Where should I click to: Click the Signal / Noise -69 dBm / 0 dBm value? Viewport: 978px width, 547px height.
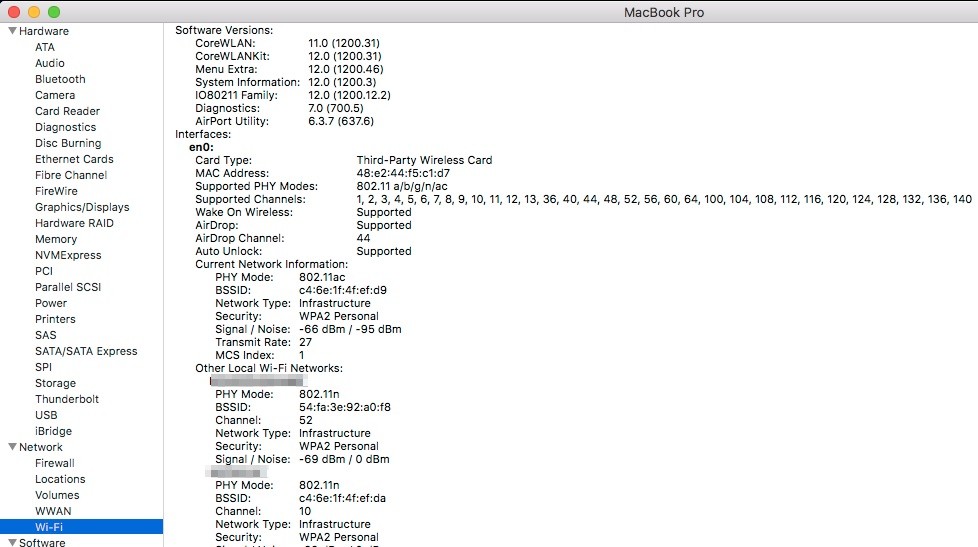(344, 459)
